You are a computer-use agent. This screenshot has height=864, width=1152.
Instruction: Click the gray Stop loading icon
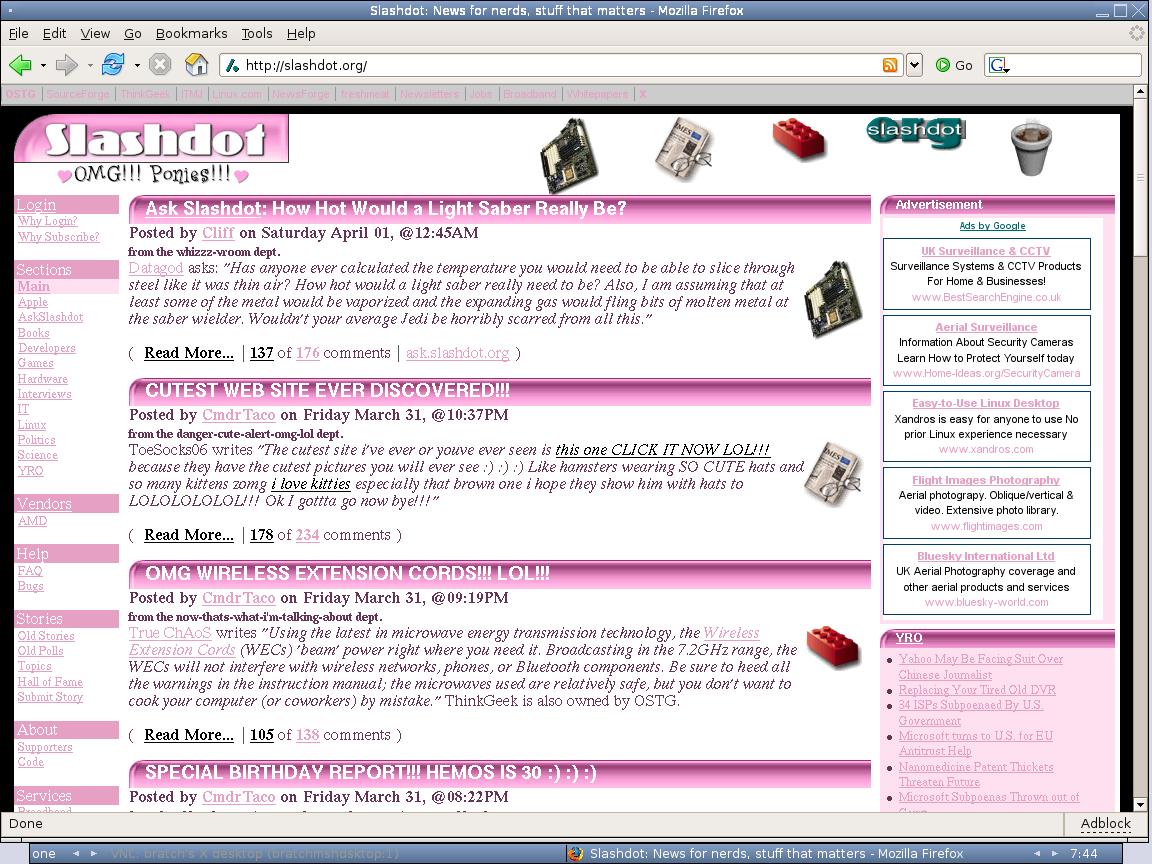(159, 65)
